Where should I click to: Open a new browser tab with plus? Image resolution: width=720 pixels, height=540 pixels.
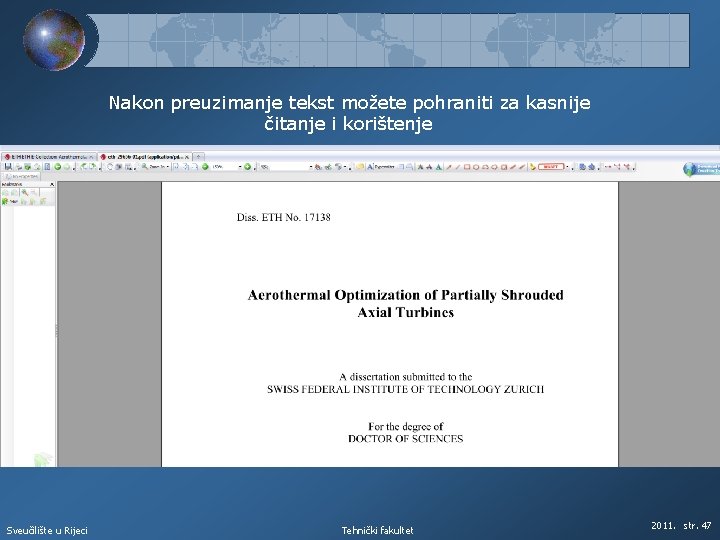(198, 157)
